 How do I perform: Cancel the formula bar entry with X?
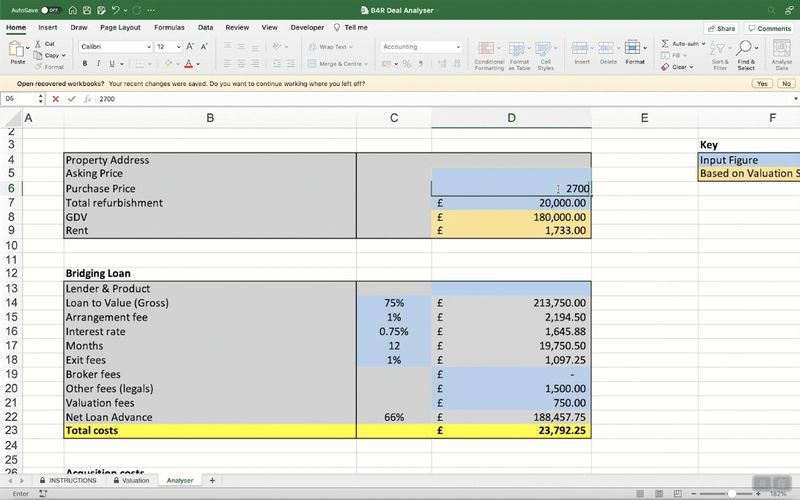[x=56, y=99]
